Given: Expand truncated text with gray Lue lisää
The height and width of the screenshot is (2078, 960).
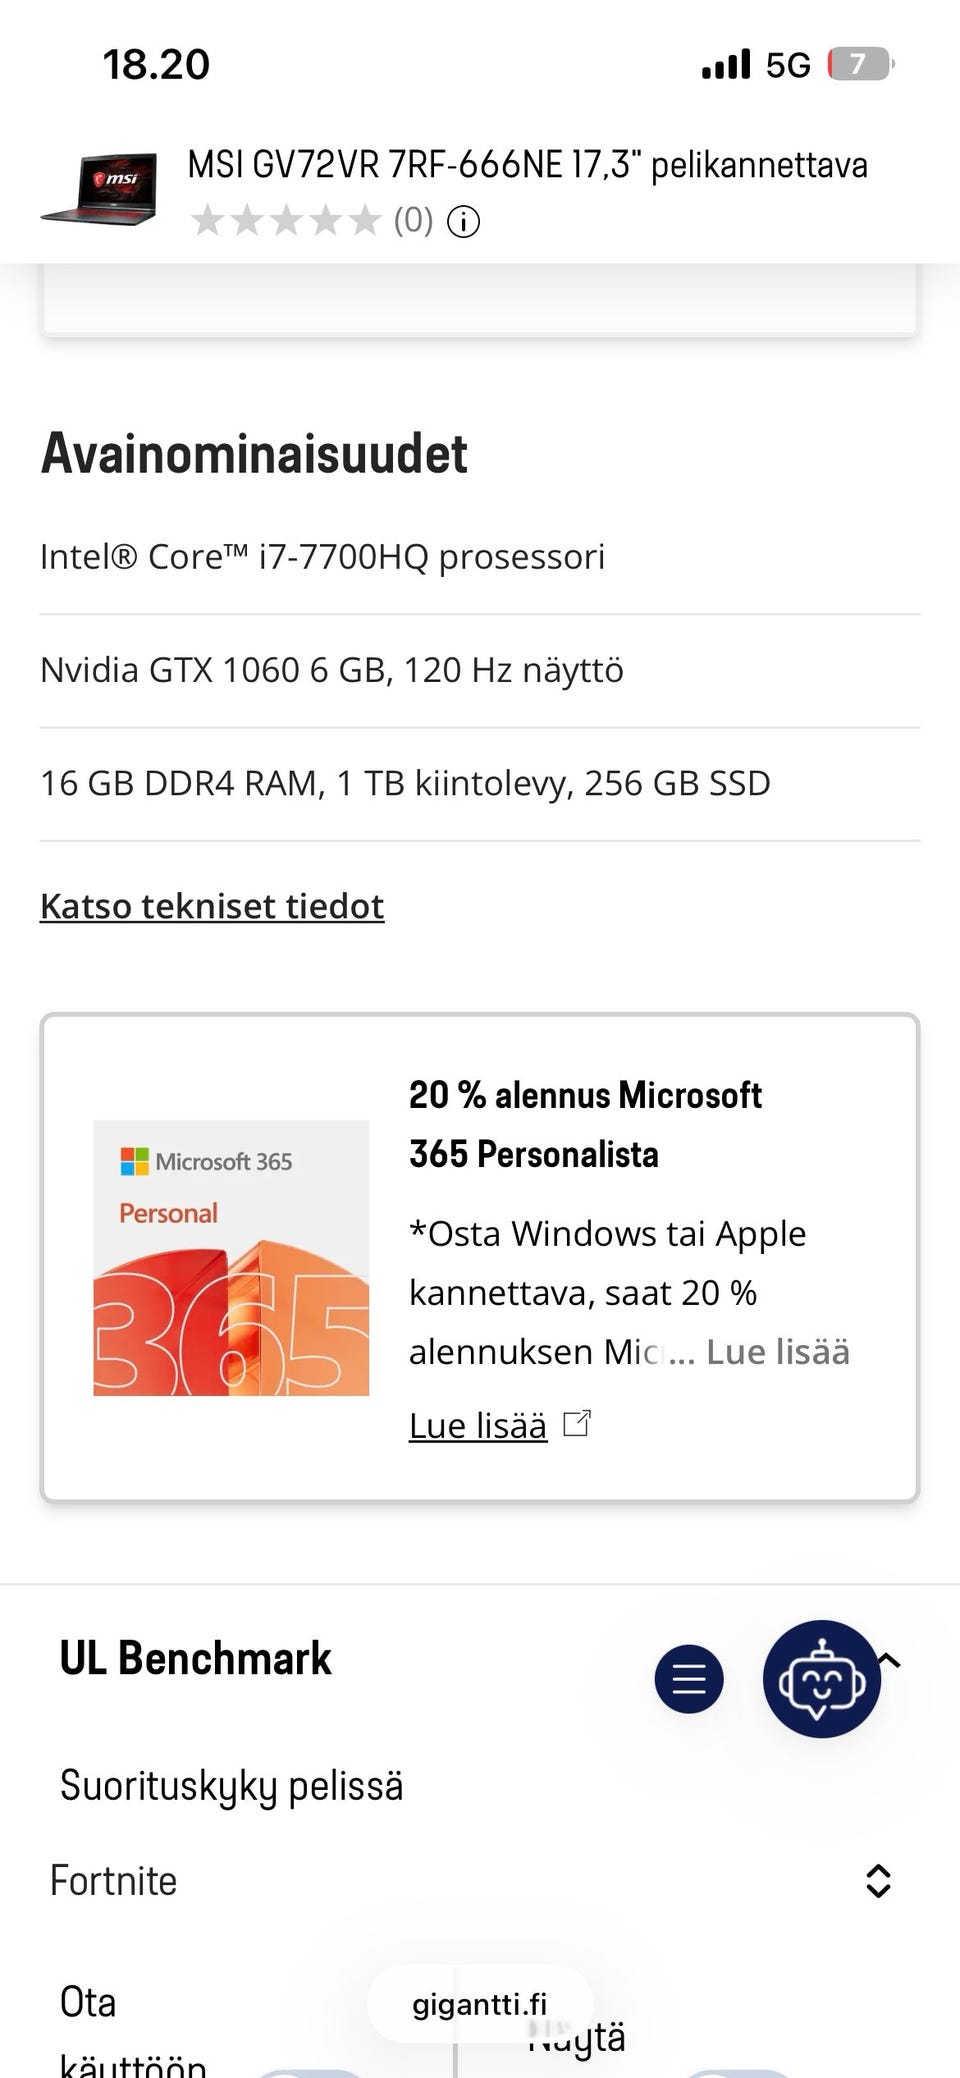Looking at the screenshot, I should [x=777, y=1352].
